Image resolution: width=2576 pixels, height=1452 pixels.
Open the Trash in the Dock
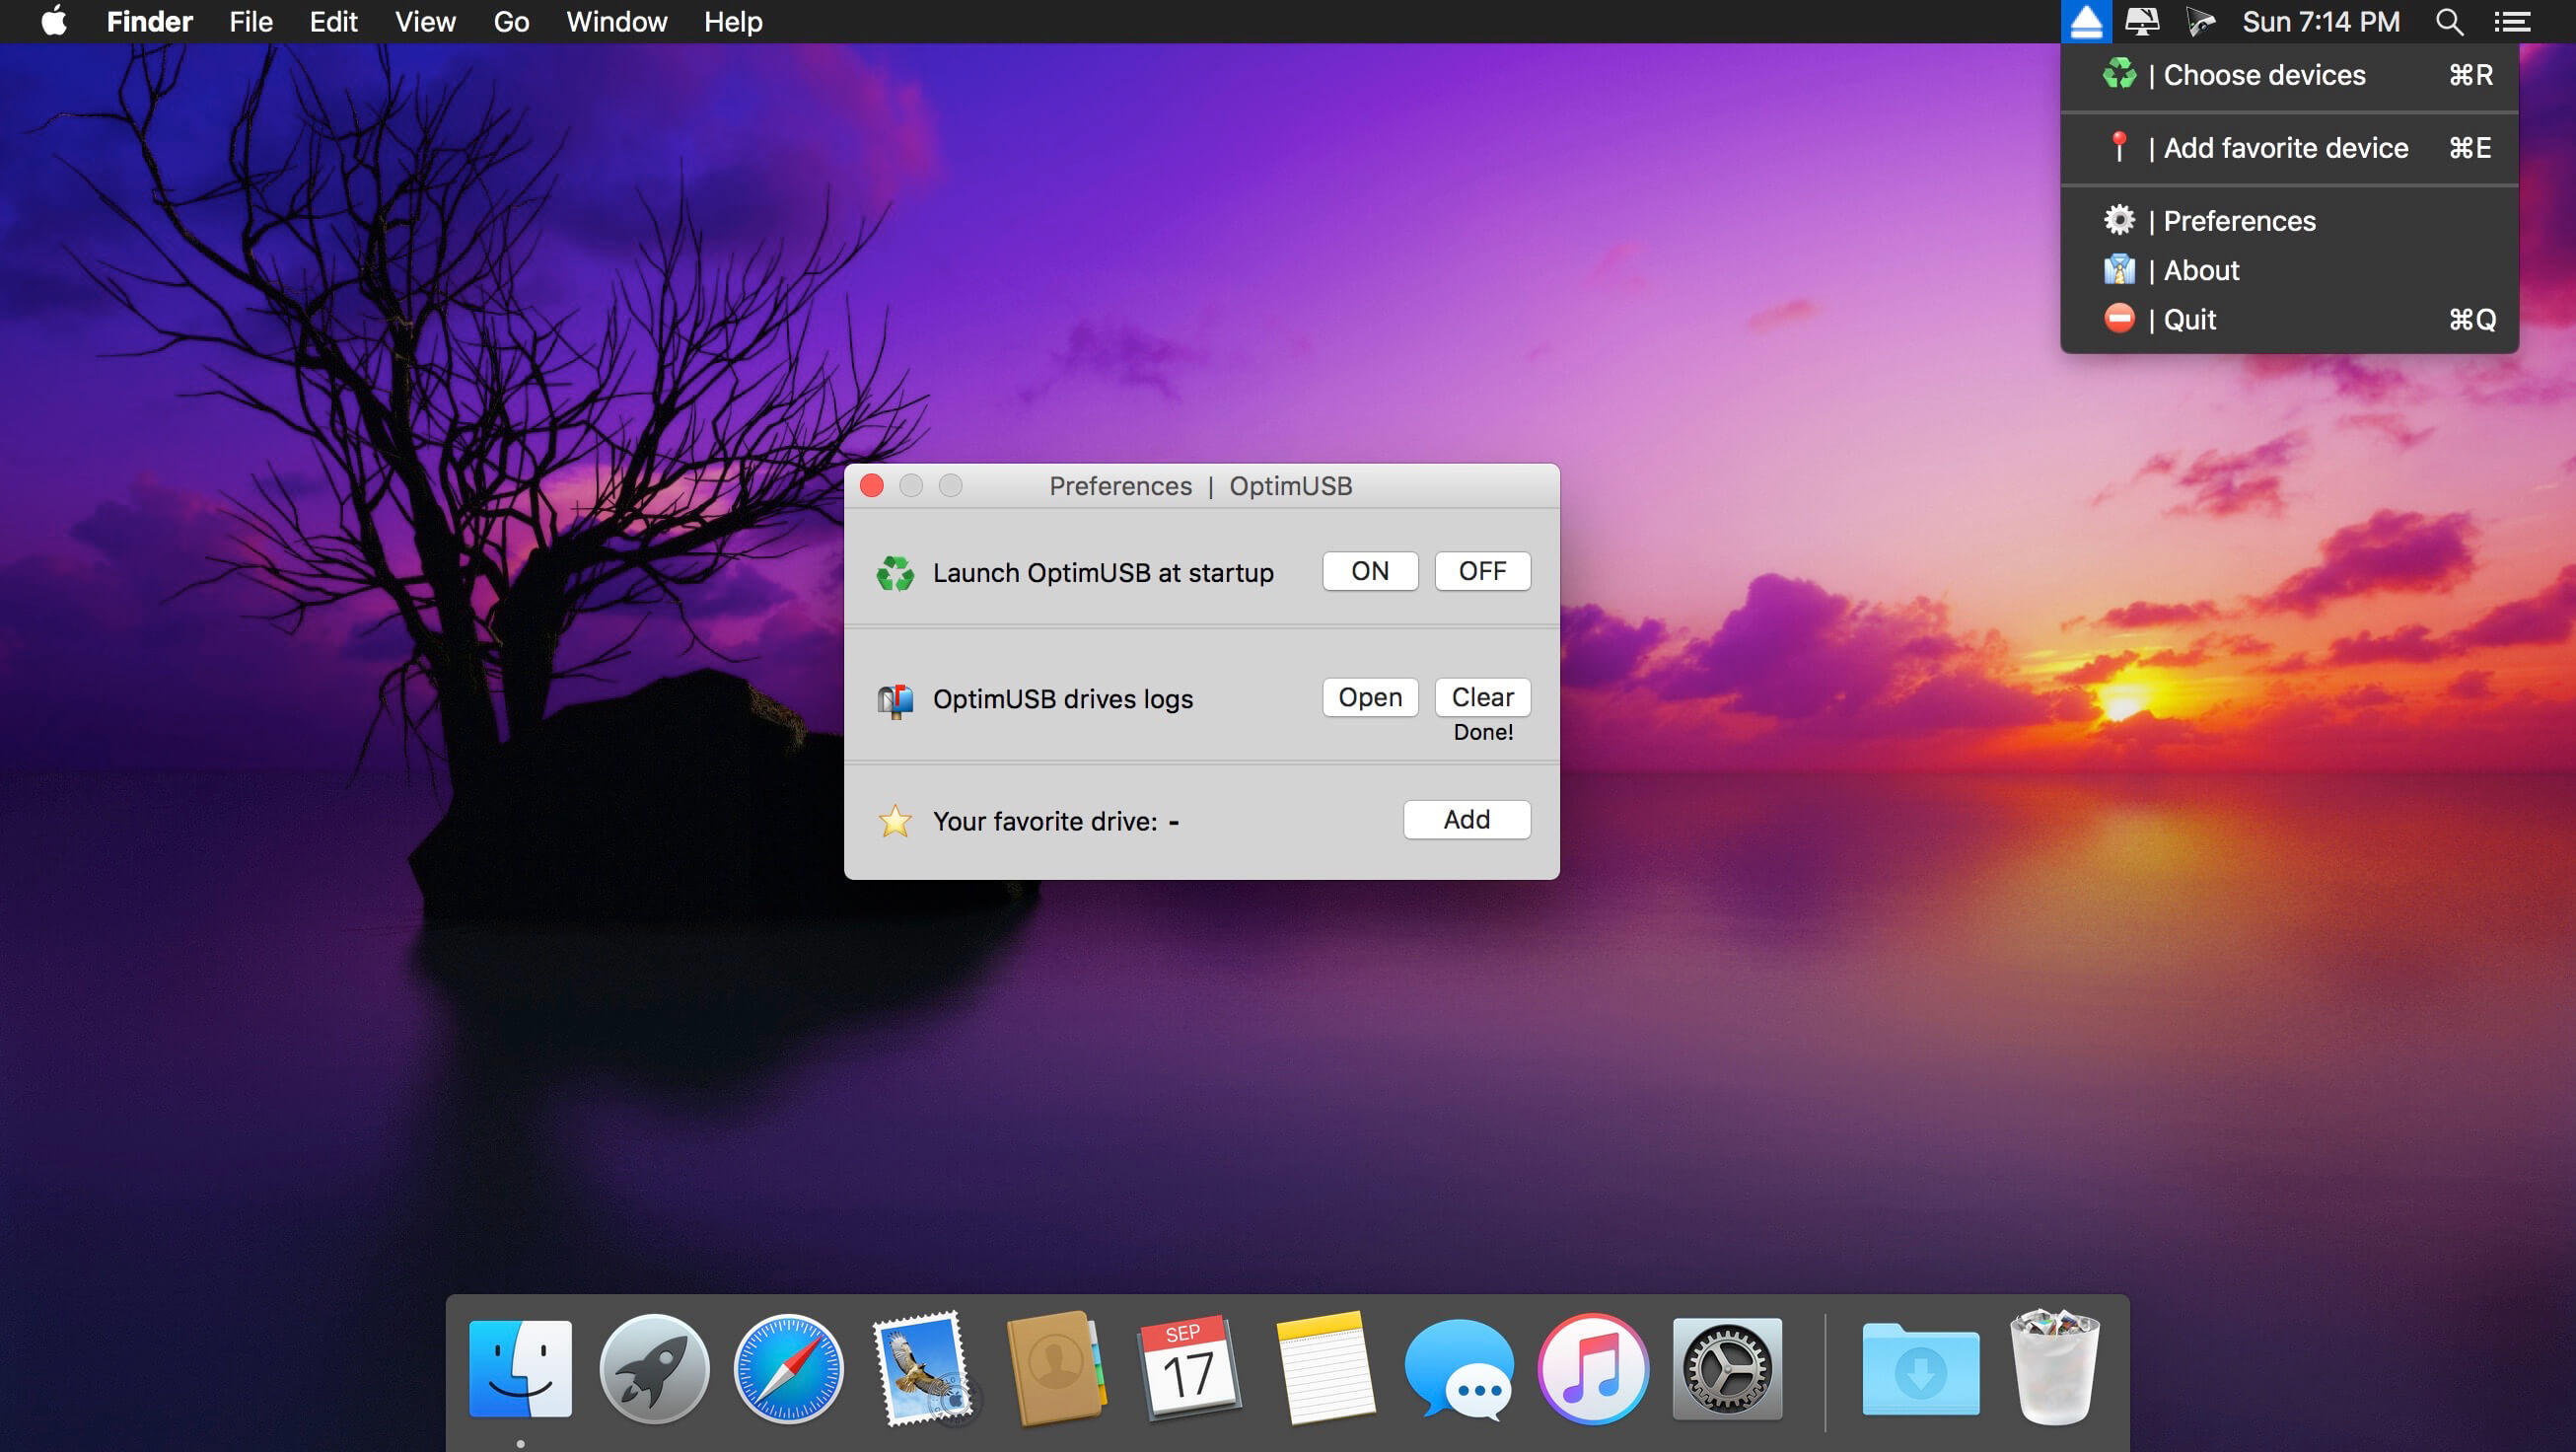(x=2054, y=1368)
